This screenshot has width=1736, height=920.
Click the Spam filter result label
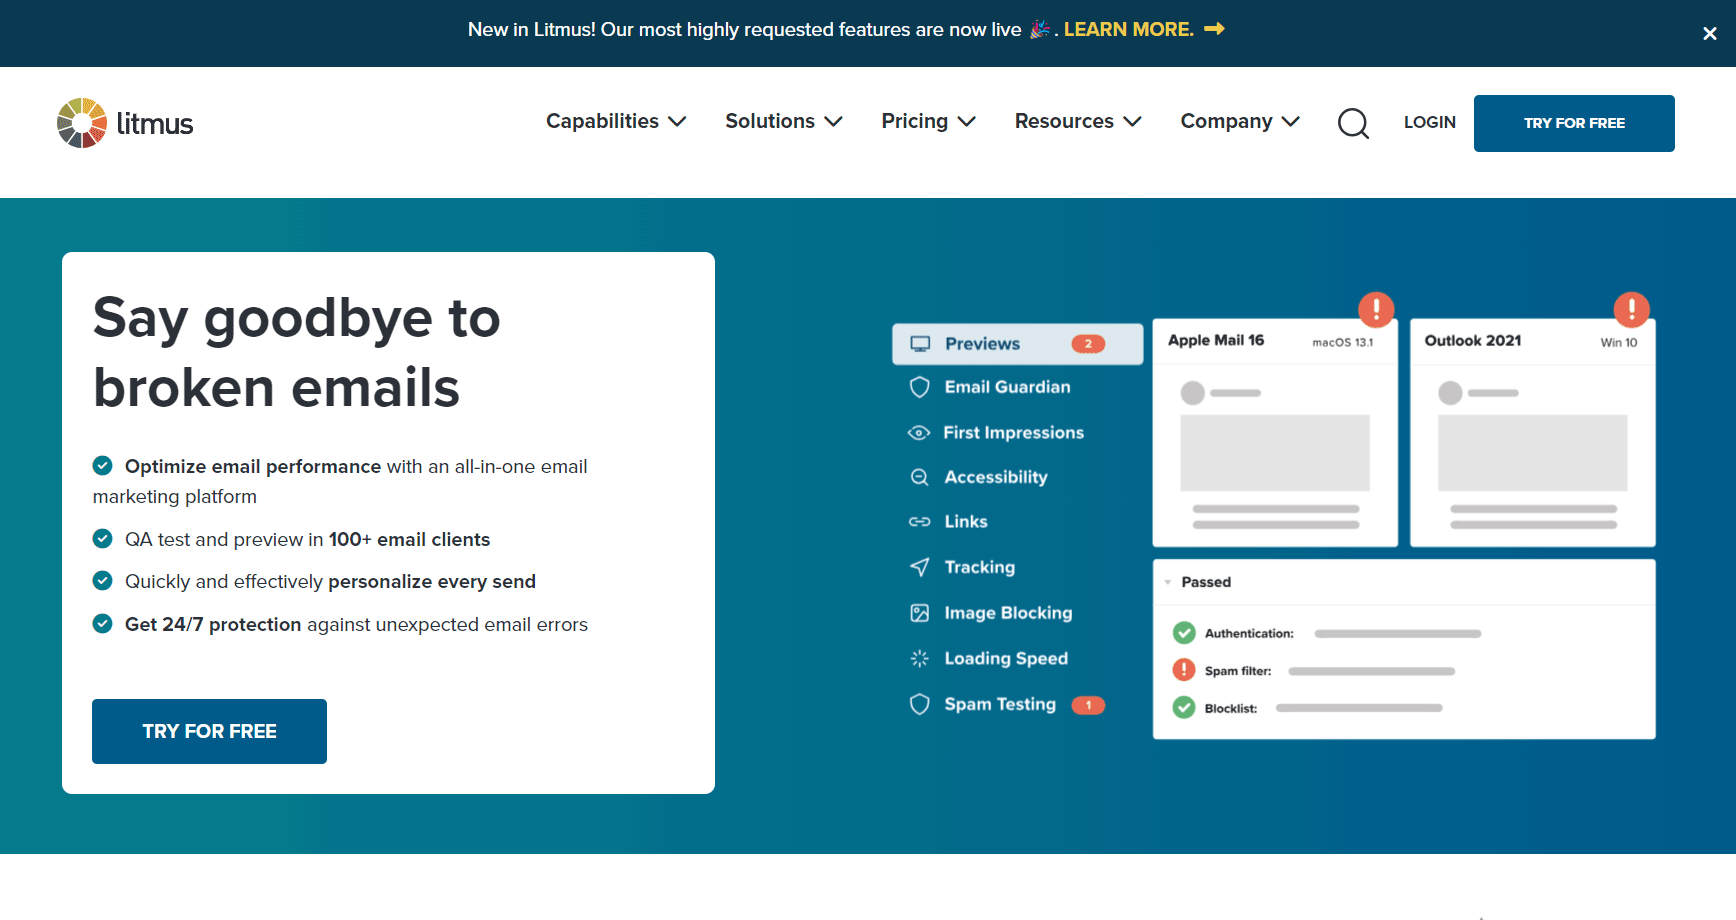(1238, 671)
